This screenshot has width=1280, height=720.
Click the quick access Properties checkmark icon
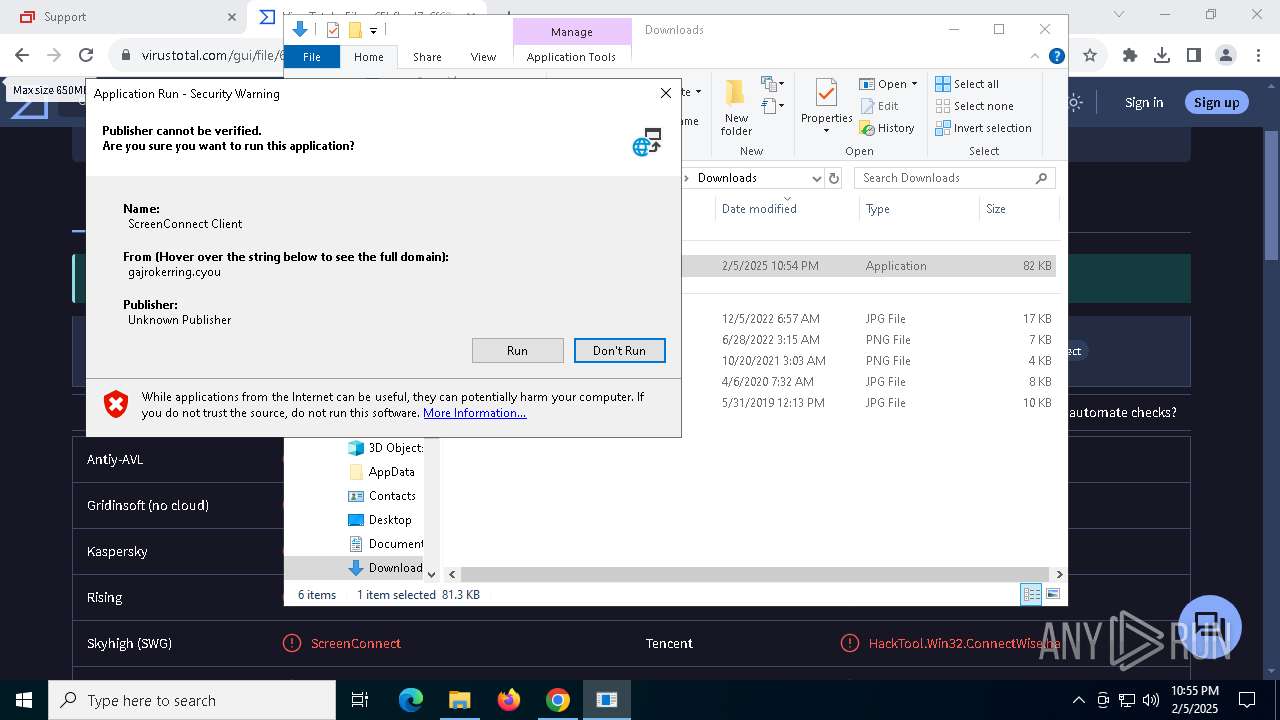(x=333, y=30)
